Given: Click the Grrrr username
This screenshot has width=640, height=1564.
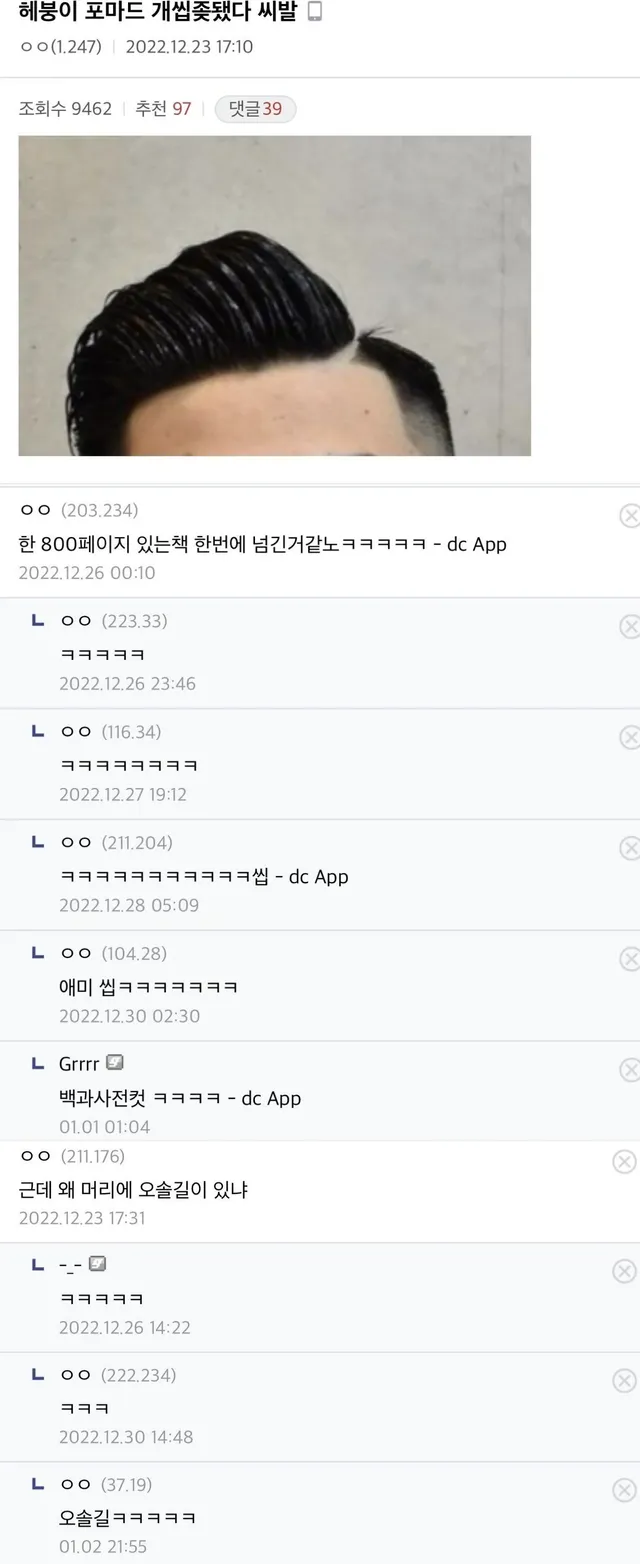Looking at the screenshot, I should click(x=79, y=1064).
